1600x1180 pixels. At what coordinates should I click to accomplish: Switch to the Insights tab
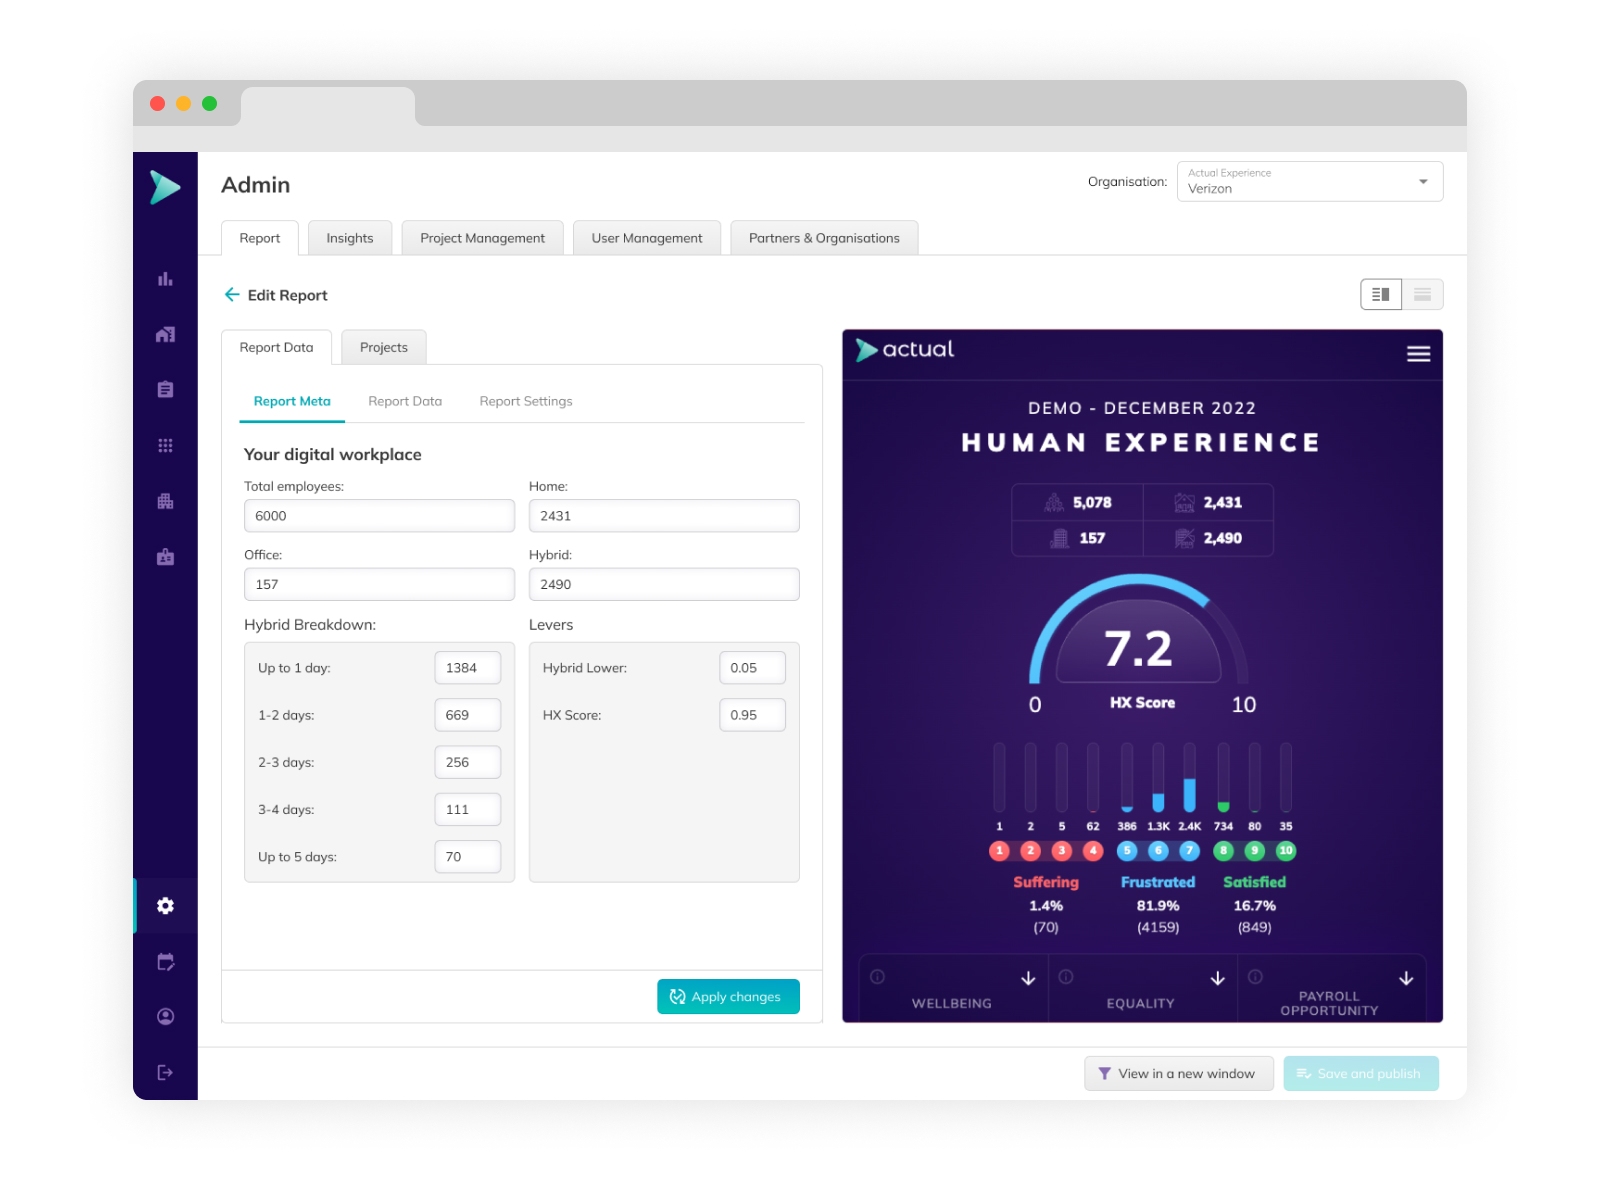click(350, 238)
